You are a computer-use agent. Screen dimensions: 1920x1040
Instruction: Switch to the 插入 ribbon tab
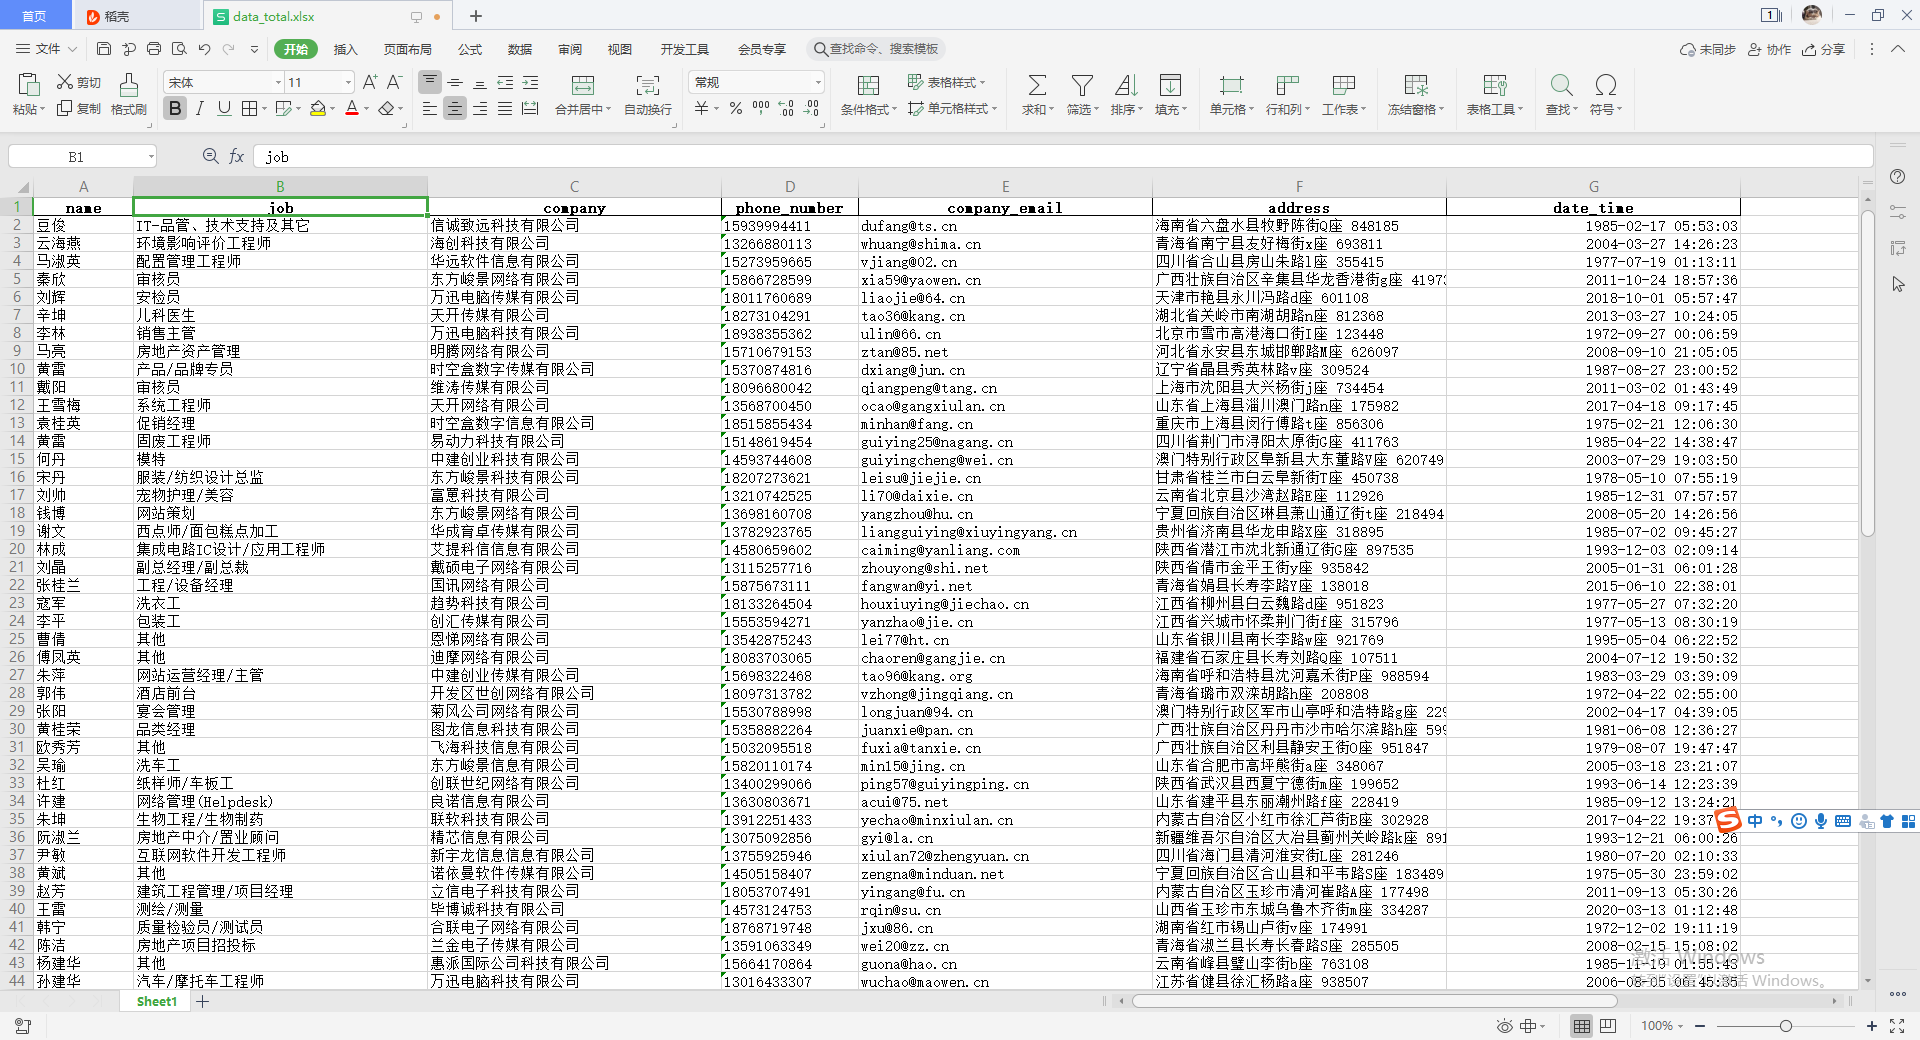(345, 49)
